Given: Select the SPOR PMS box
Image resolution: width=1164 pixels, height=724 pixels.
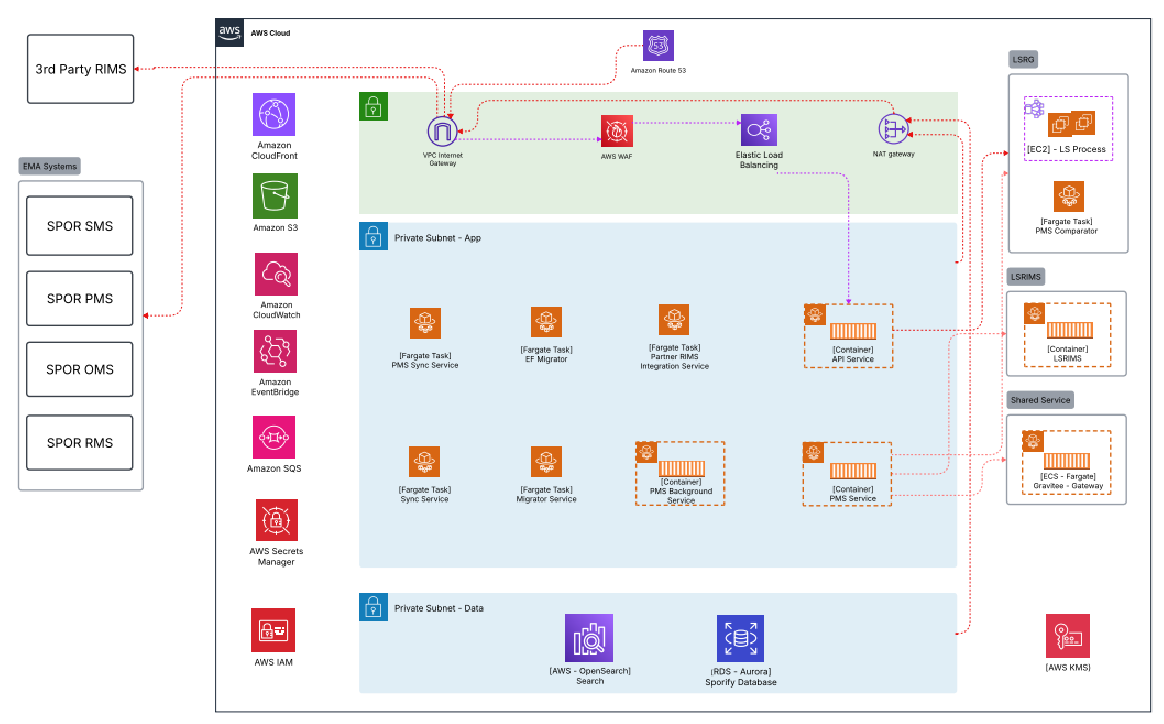Looking at the screenshot, I should pos(79,298).
